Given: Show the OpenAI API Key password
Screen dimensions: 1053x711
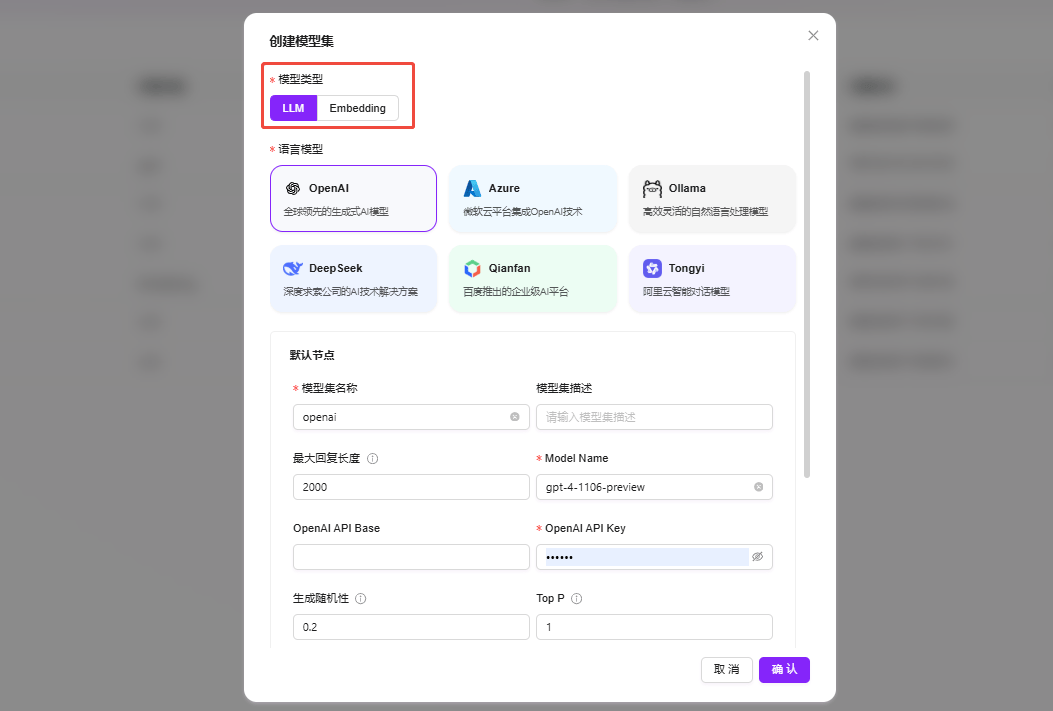Looking at the screenshot, I should (x=758, y=557).
